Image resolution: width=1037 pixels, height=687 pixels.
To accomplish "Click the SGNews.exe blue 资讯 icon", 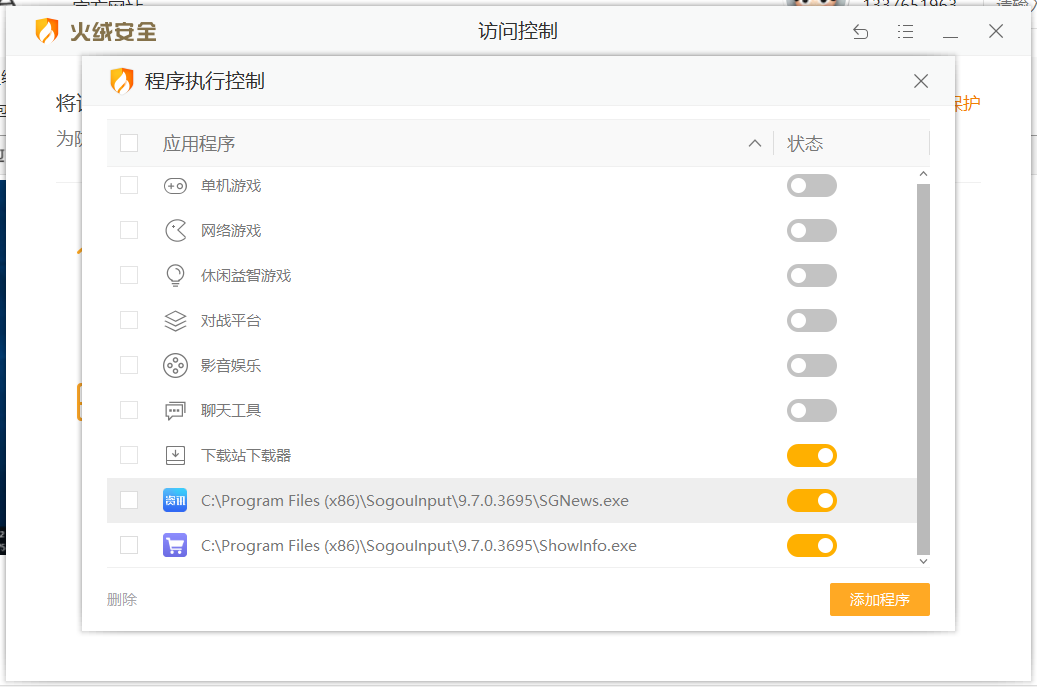I will (175, 501).
